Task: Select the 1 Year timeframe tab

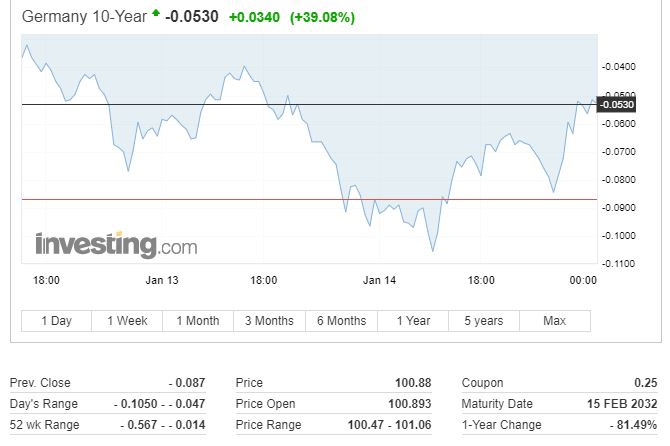Action: tap(413, 321)
